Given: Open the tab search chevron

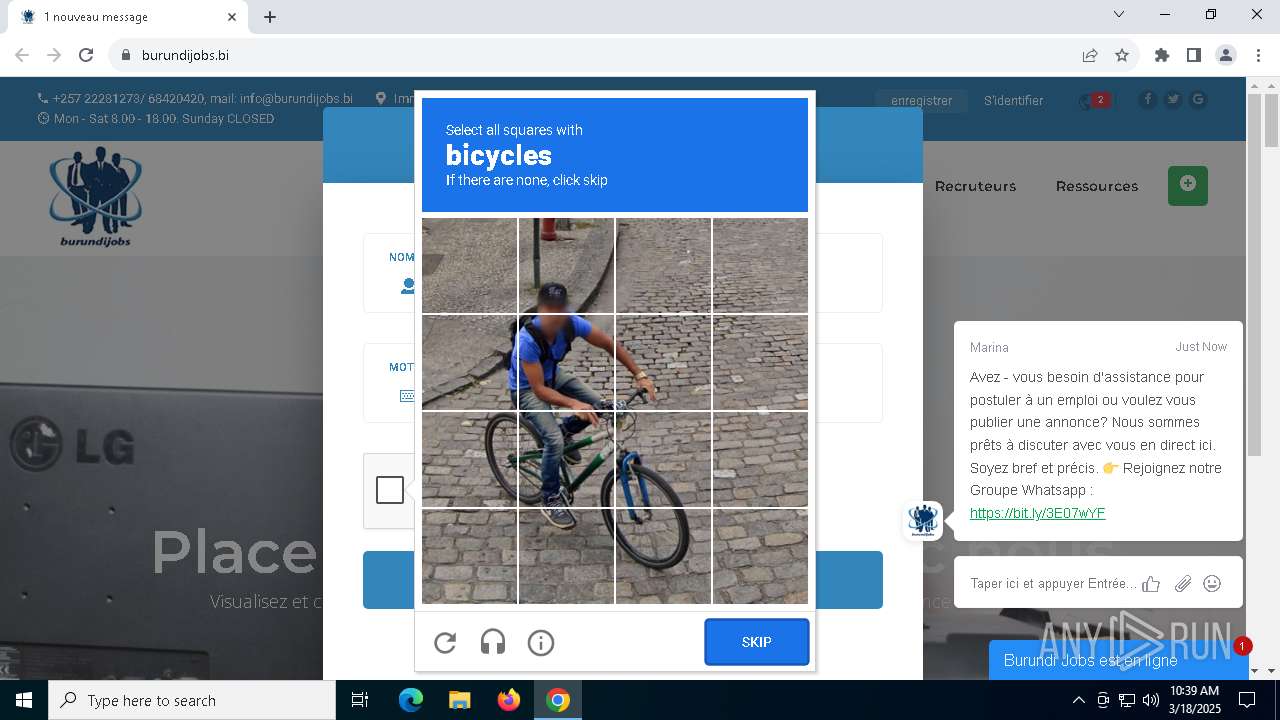Looking at the screenshot, I should click(1119, 14).
